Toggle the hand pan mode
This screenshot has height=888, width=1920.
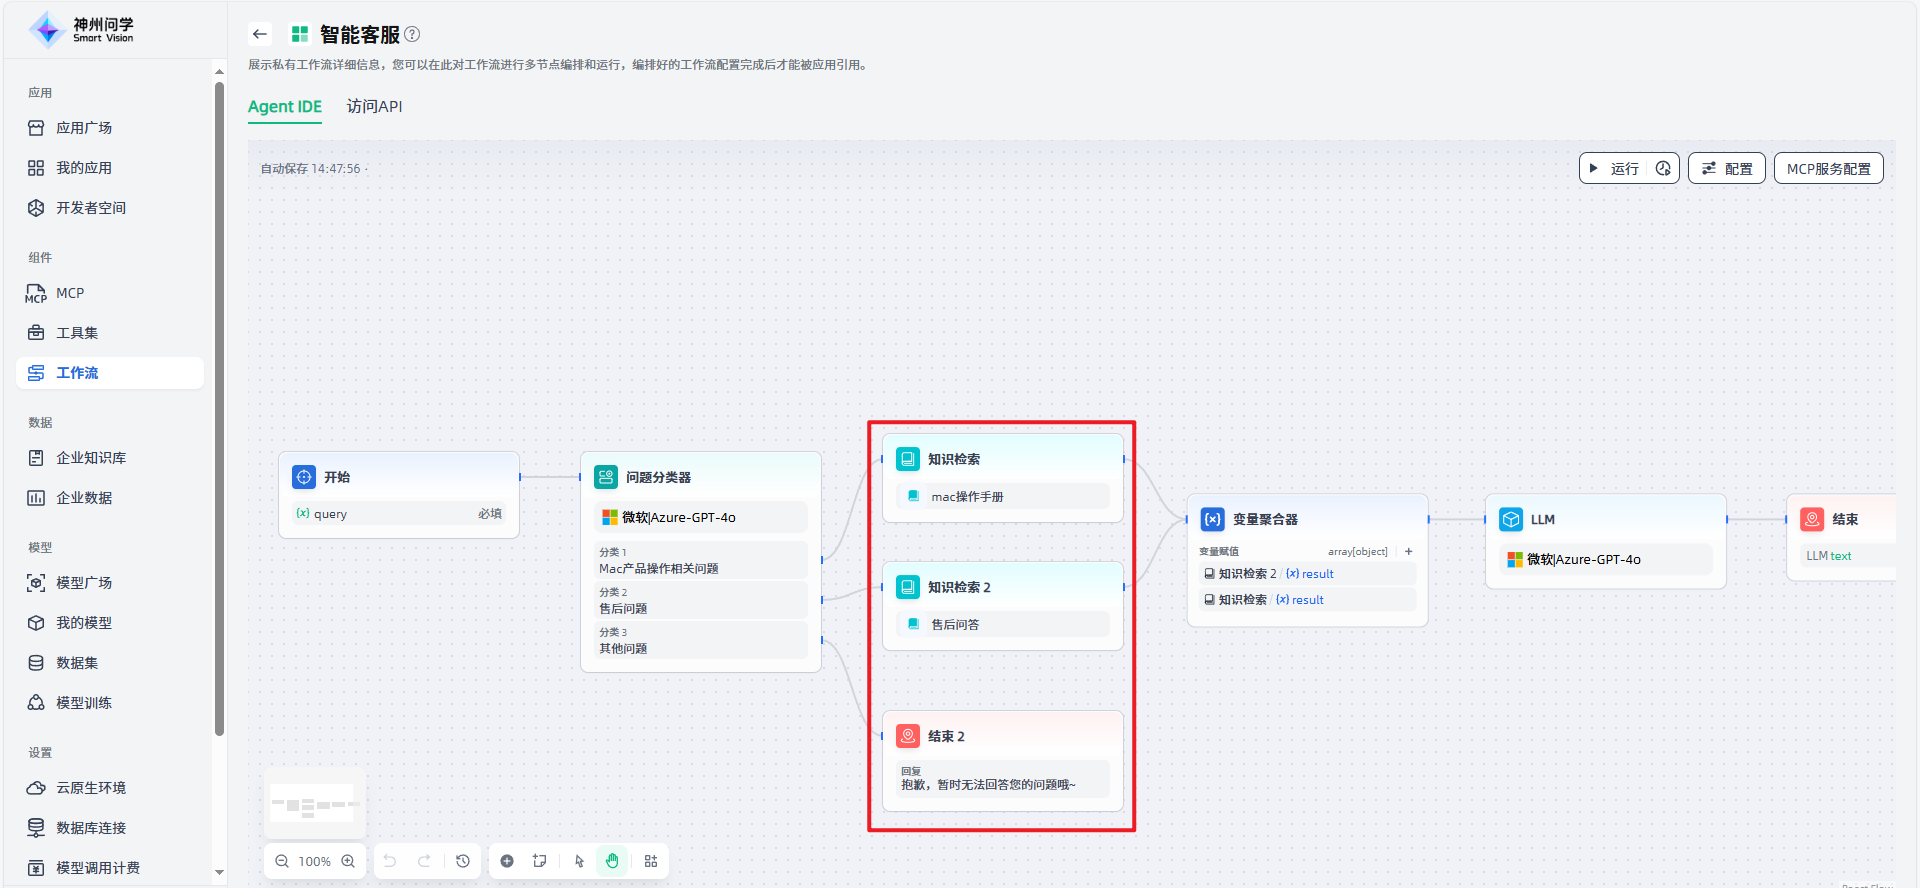coord(612,861)
